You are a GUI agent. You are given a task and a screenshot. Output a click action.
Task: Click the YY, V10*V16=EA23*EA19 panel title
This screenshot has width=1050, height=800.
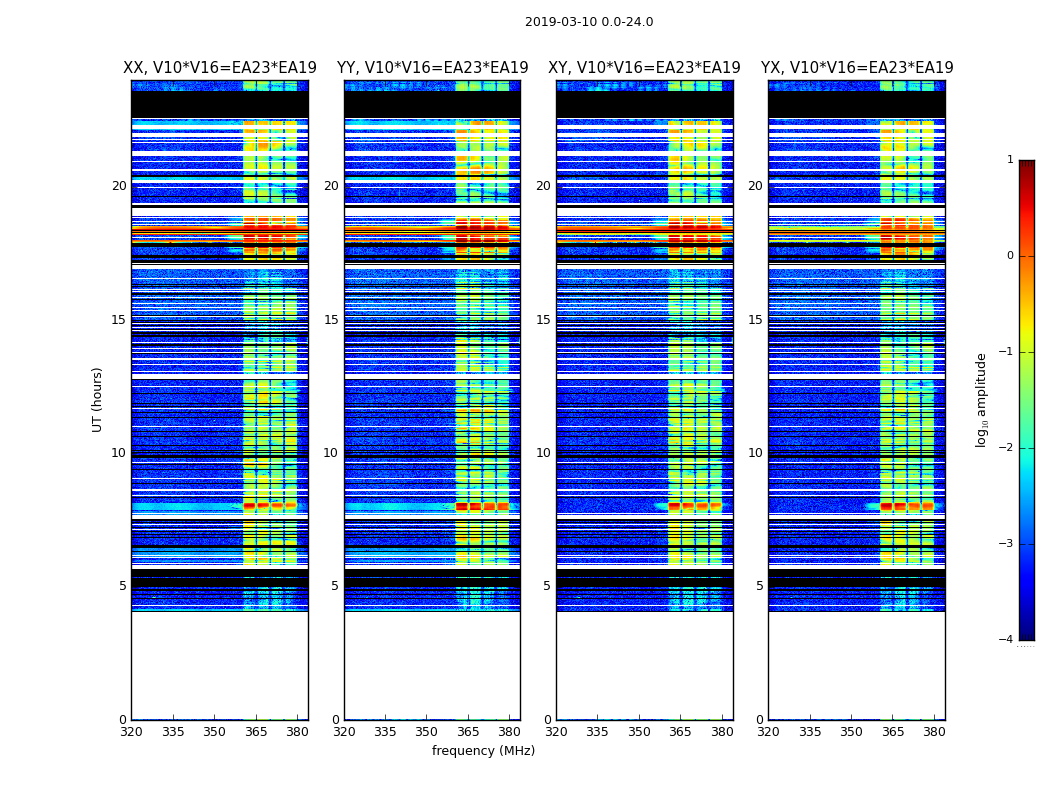[x=433, y=68]
